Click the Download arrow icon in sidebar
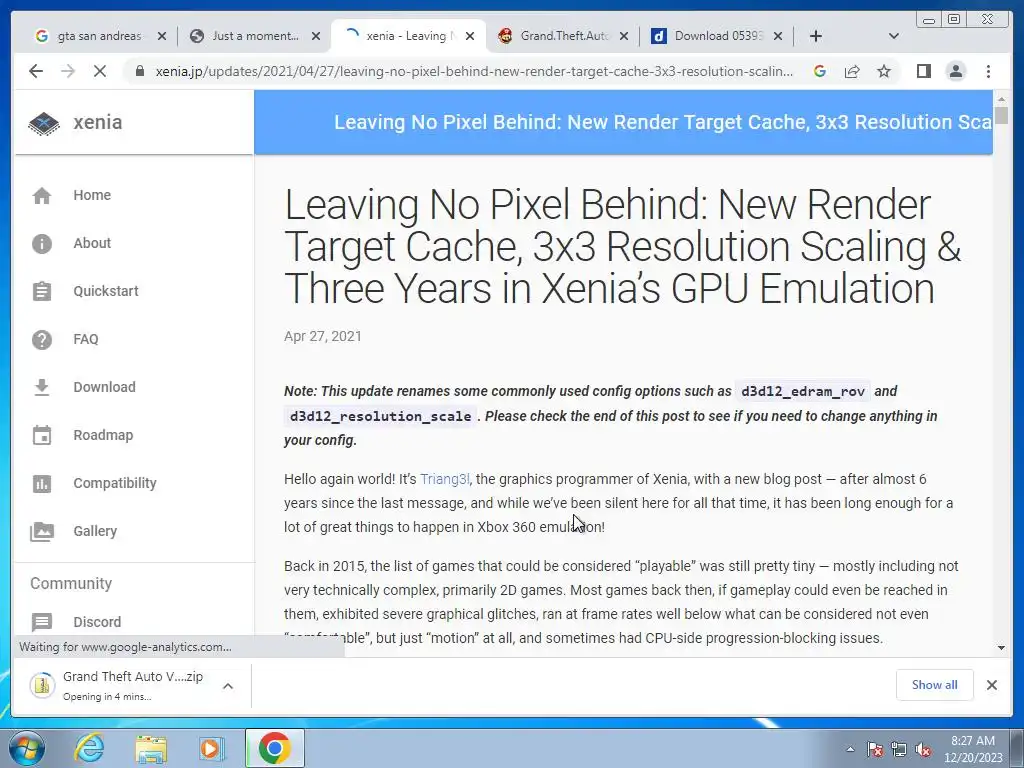Viewport: 1024px width, 768px height. pyautogui.click(x=42, y=387)
